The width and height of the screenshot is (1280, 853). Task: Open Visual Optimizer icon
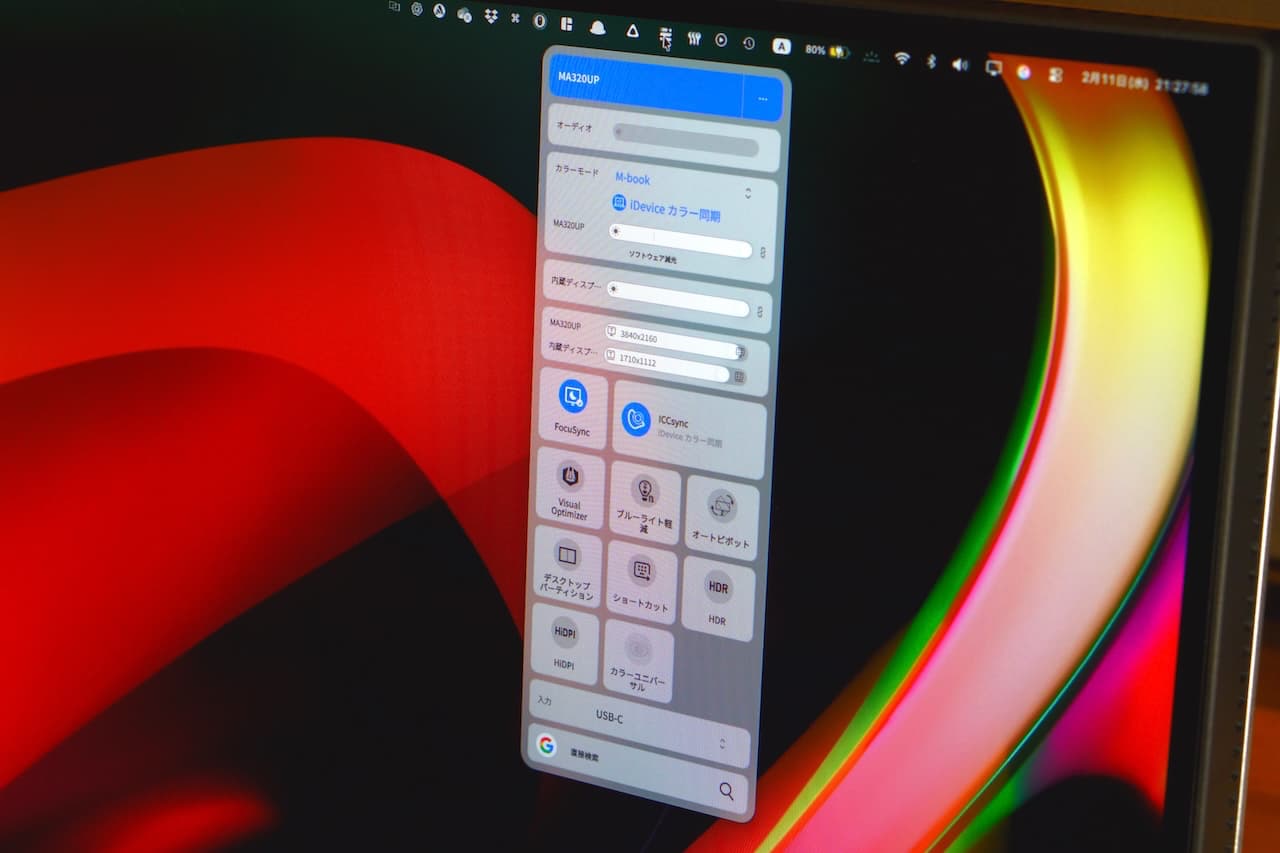point(570,476)
